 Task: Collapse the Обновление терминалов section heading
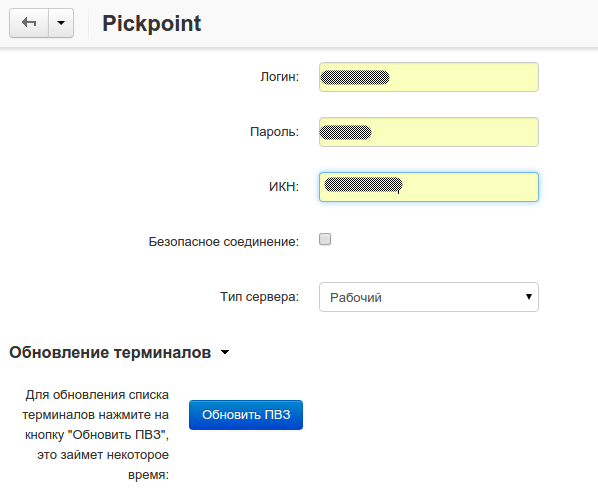(x=110, y=352)
